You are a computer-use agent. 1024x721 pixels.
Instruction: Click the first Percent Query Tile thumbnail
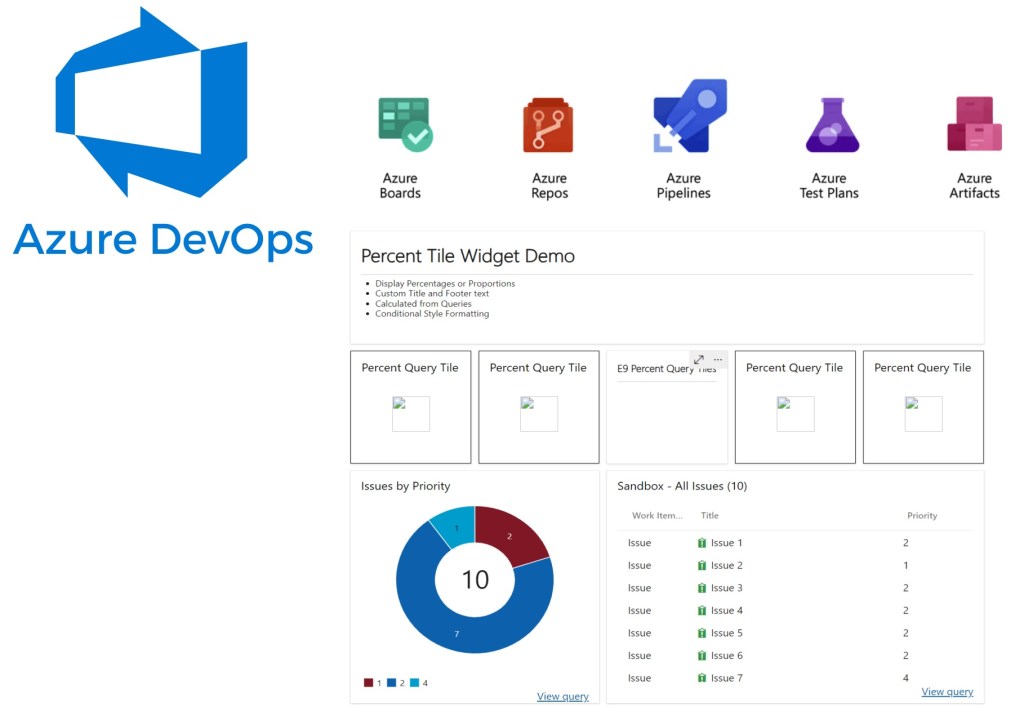click(410, 413)
